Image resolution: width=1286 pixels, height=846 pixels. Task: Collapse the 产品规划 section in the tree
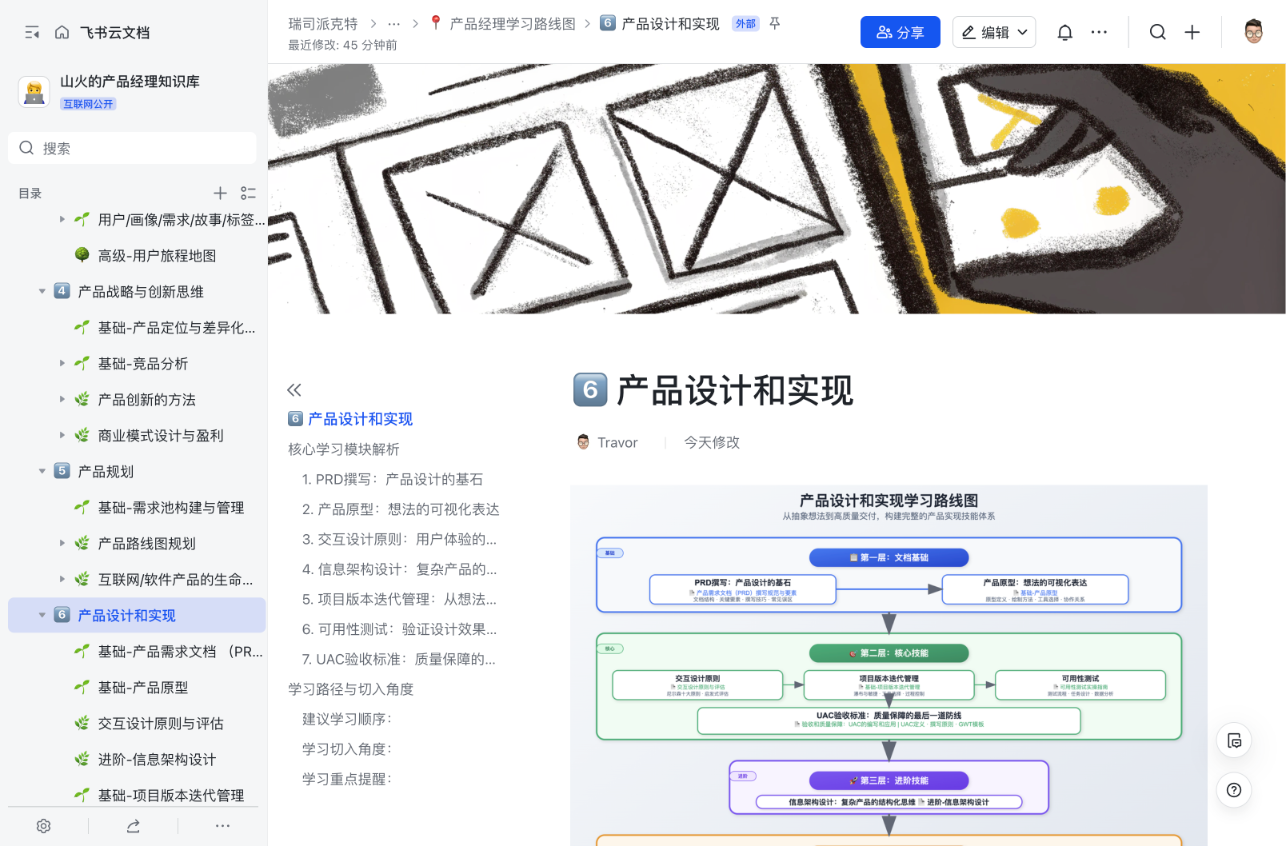tap(42, 471)
